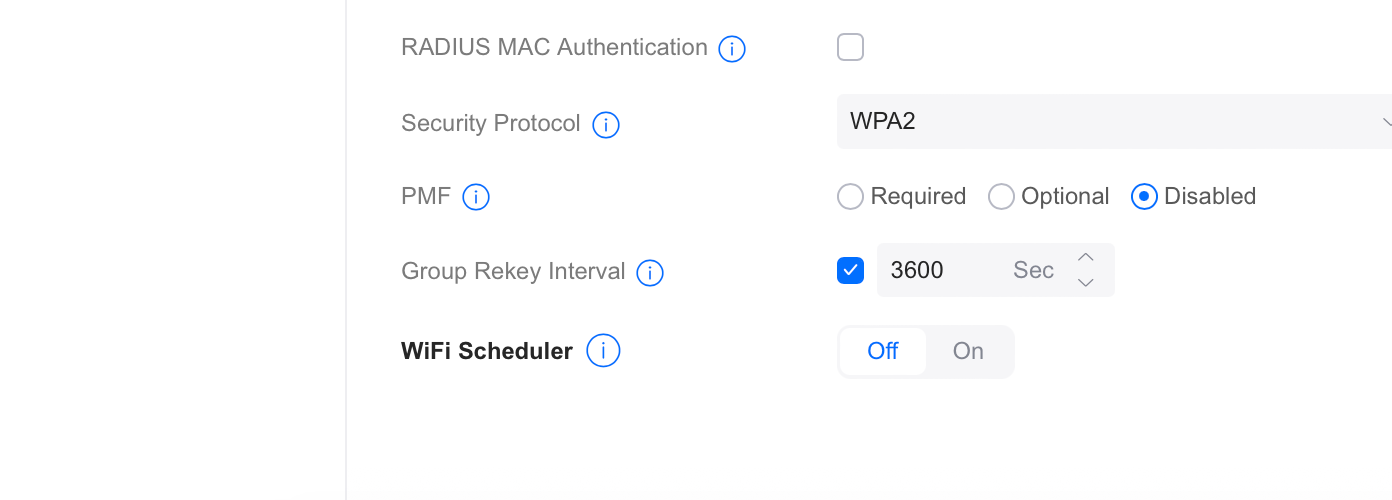Screen dimensions: 1392x500
Task: Enable the RADIUS MAC Authentication checkbox
Action: coord(850,47)
